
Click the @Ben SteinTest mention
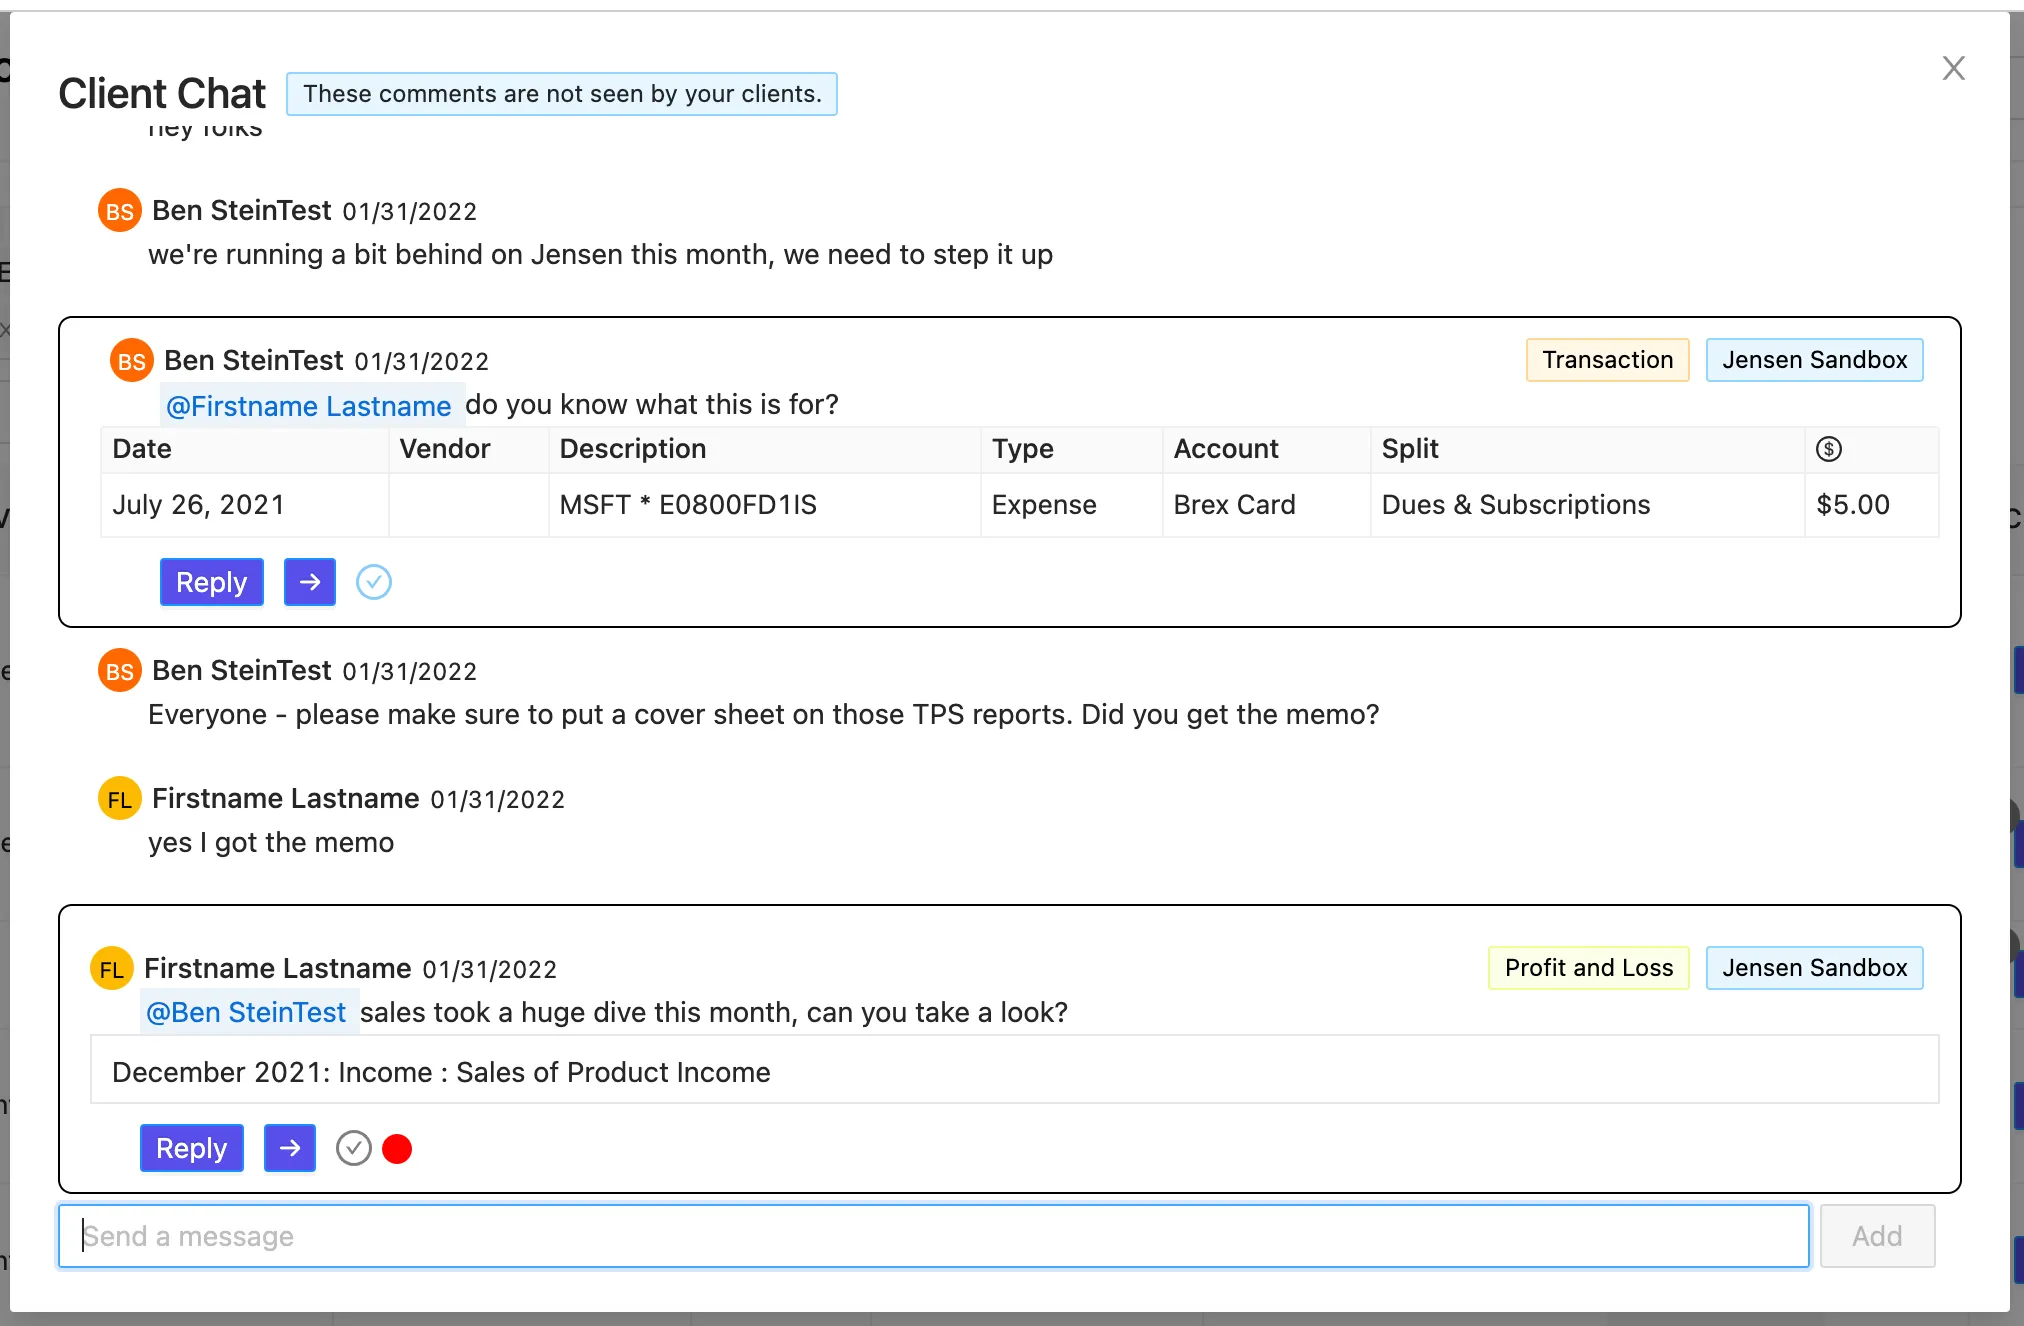coord(247,1012)
